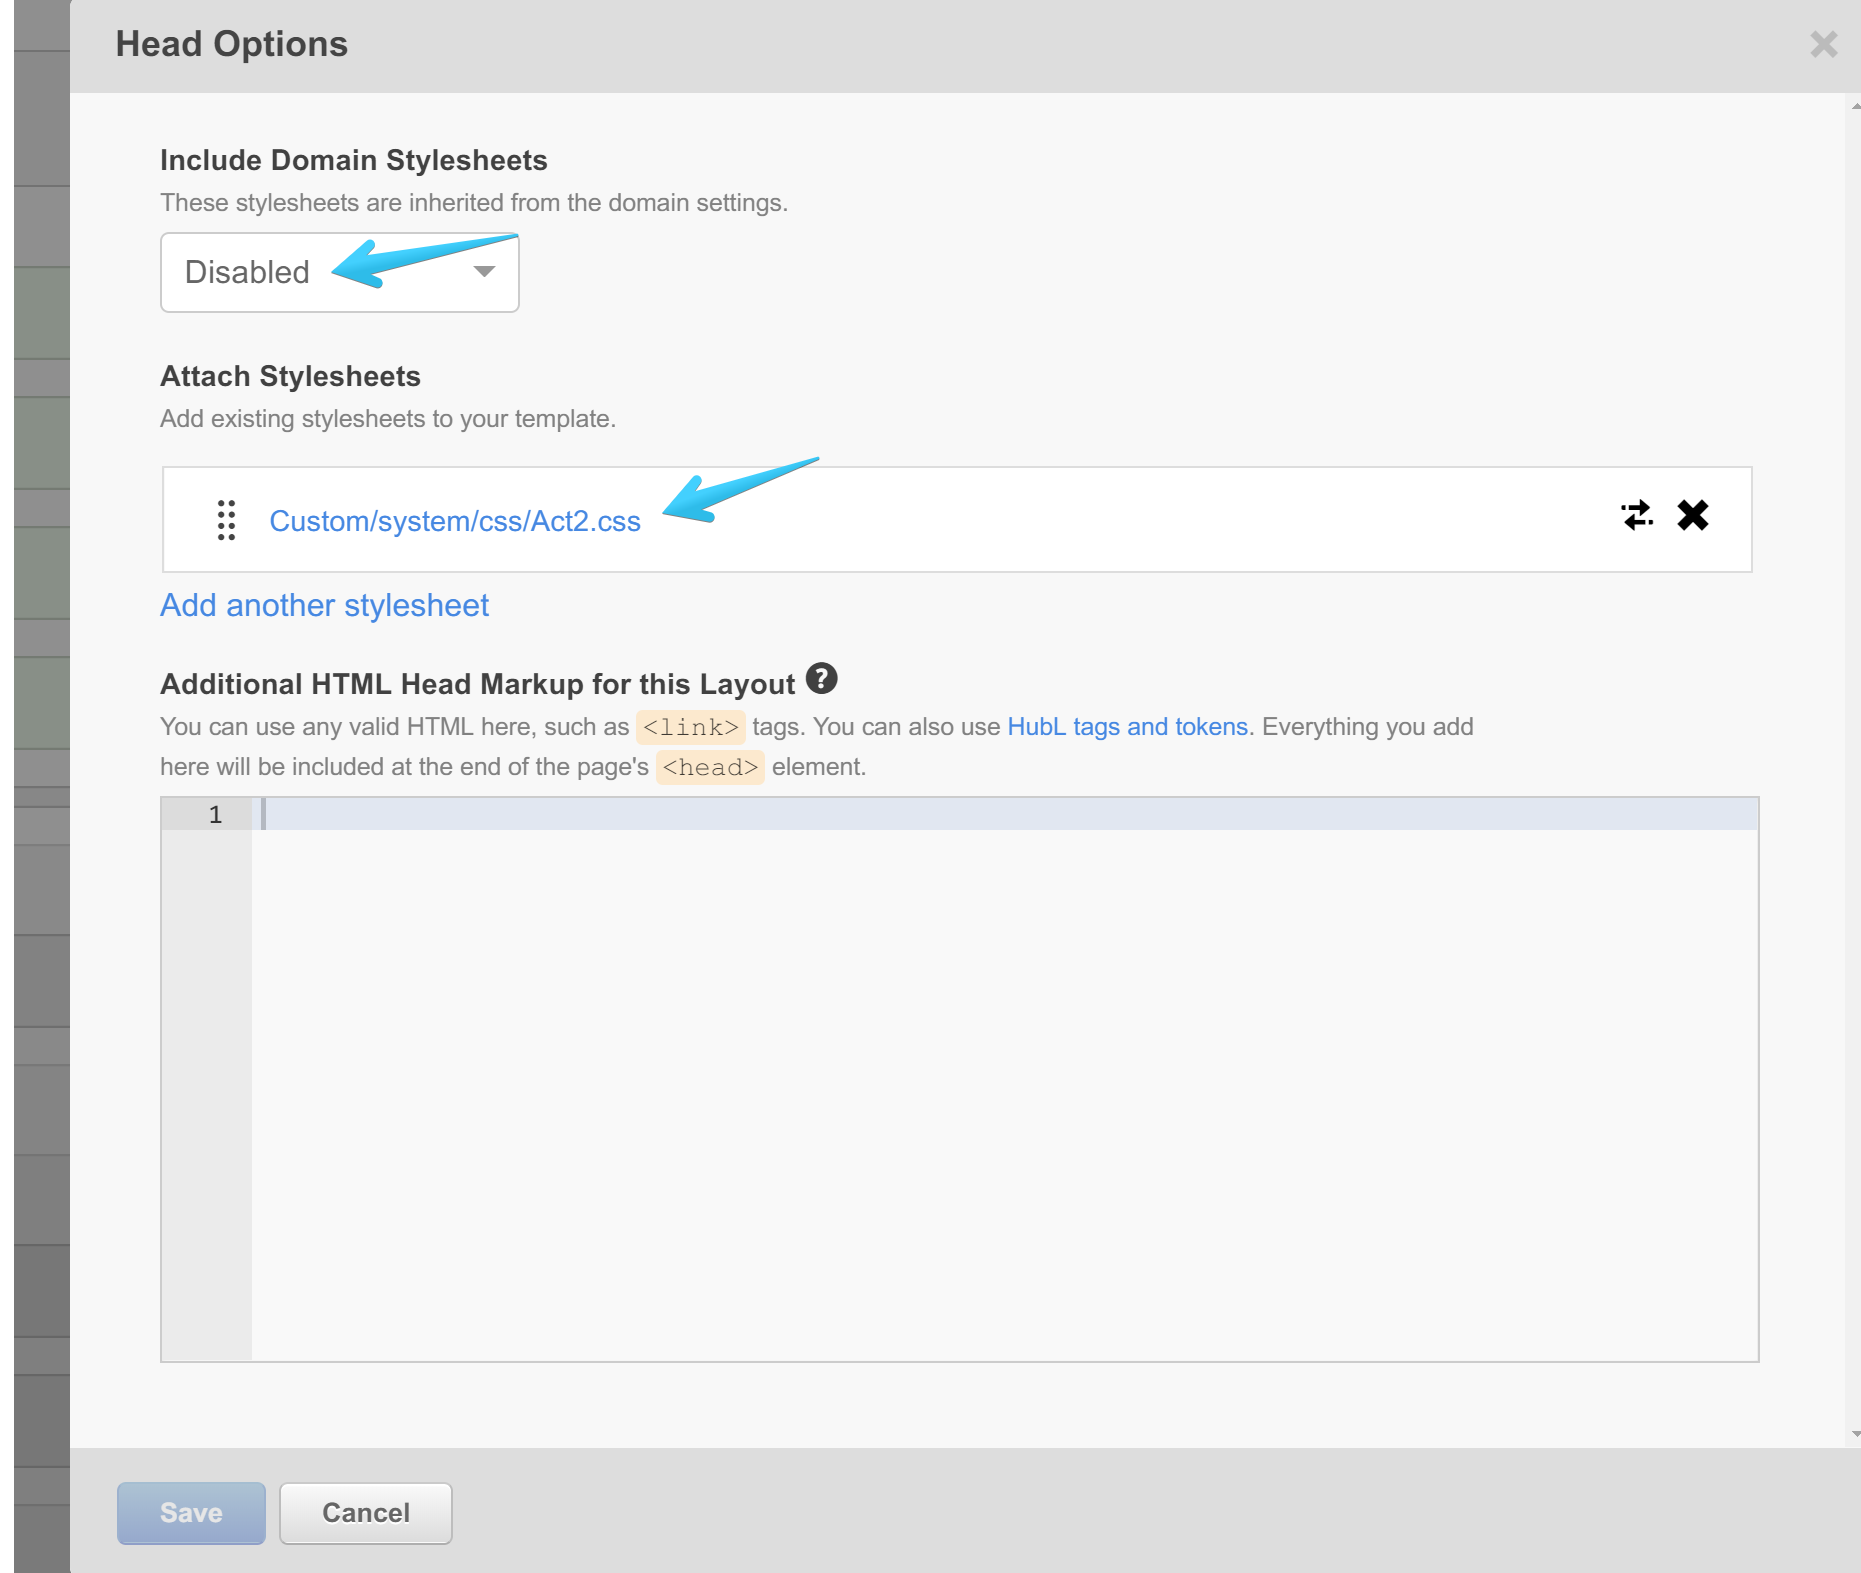Click the <head> code tag text
The height and width of the screenshot is (1573, 1861).
710,767
